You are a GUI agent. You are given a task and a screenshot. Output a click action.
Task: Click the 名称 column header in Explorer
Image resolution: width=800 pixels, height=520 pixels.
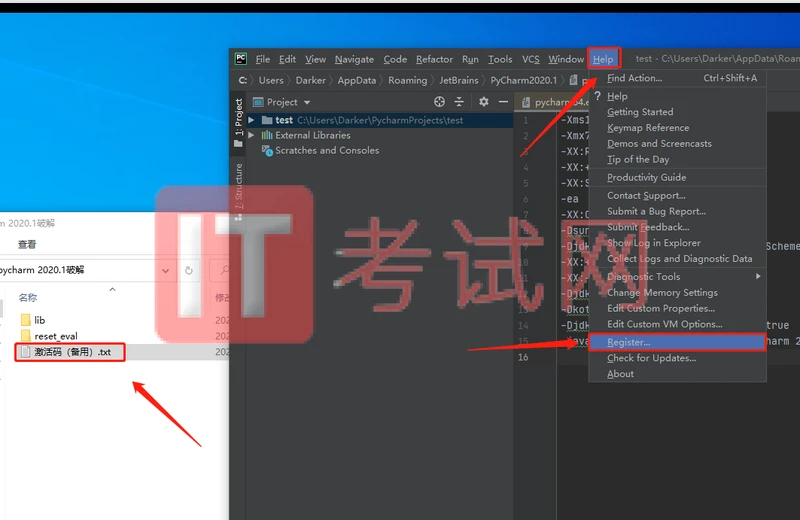click(x=28, y=297)
